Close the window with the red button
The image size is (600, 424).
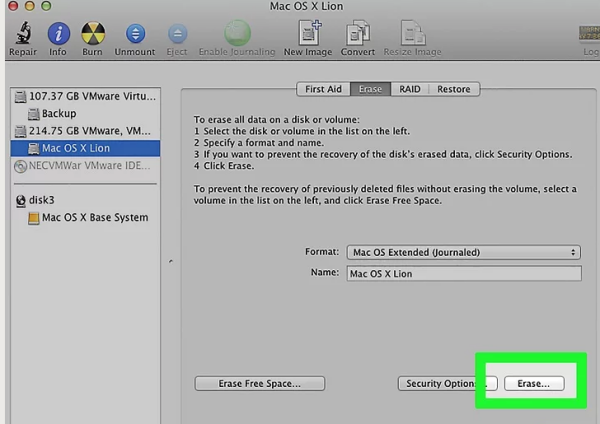pyautogui.click(x=13, y=6)
